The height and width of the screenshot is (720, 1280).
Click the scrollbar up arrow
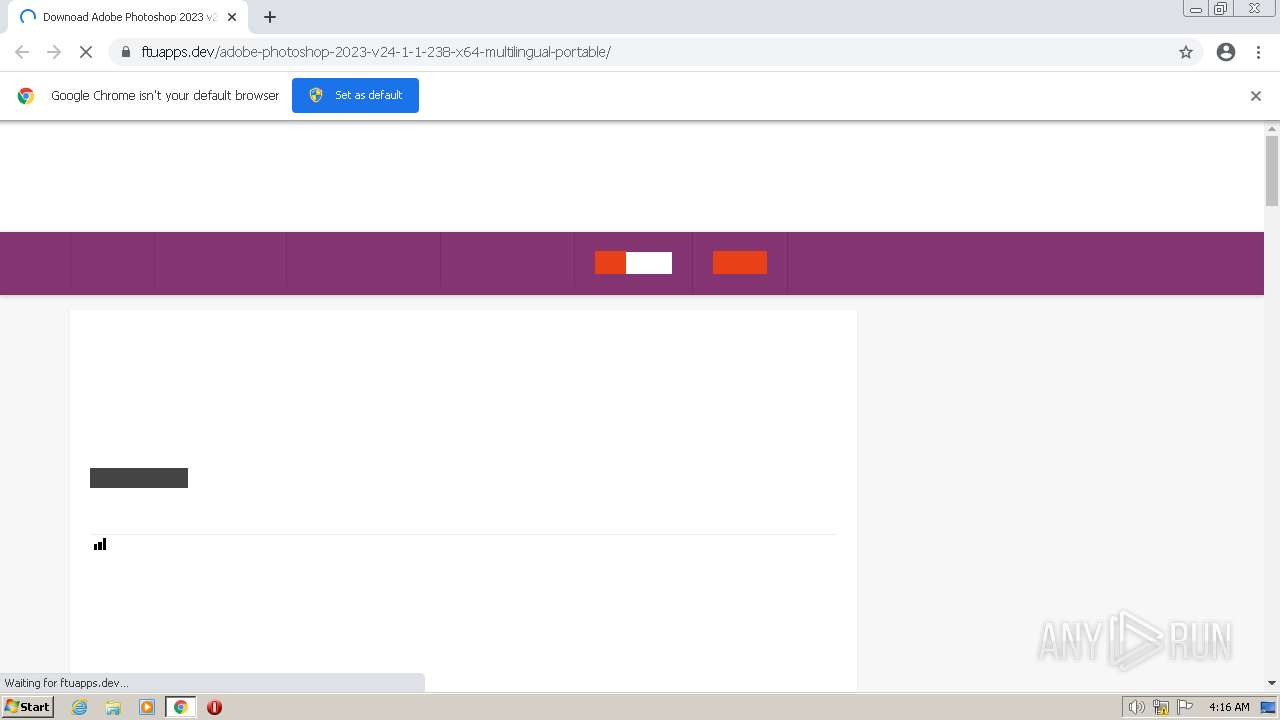pos(1272,128)
